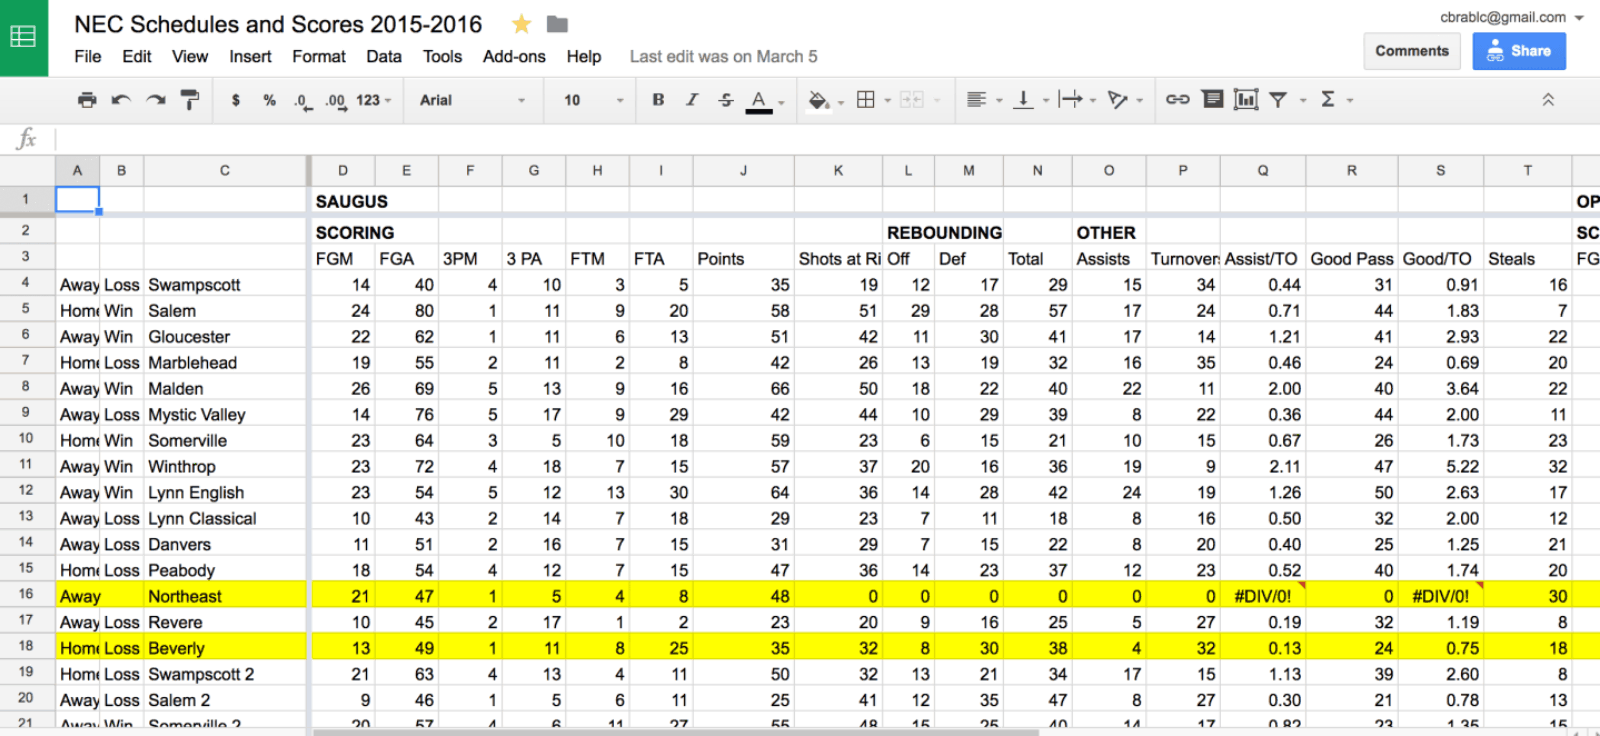Select the first #DIV/0! cell in column Q

1263,596
